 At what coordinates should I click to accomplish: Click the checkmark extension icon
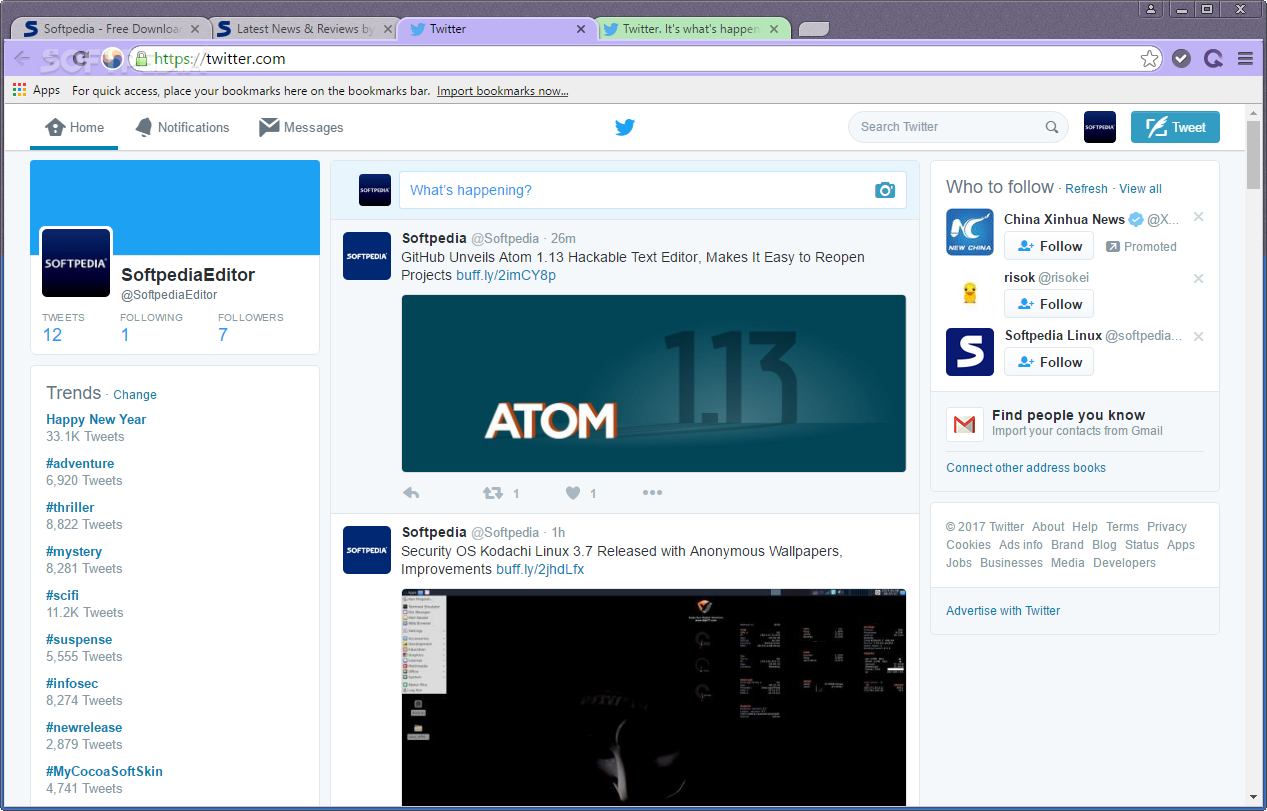[x=1181, y=58]
